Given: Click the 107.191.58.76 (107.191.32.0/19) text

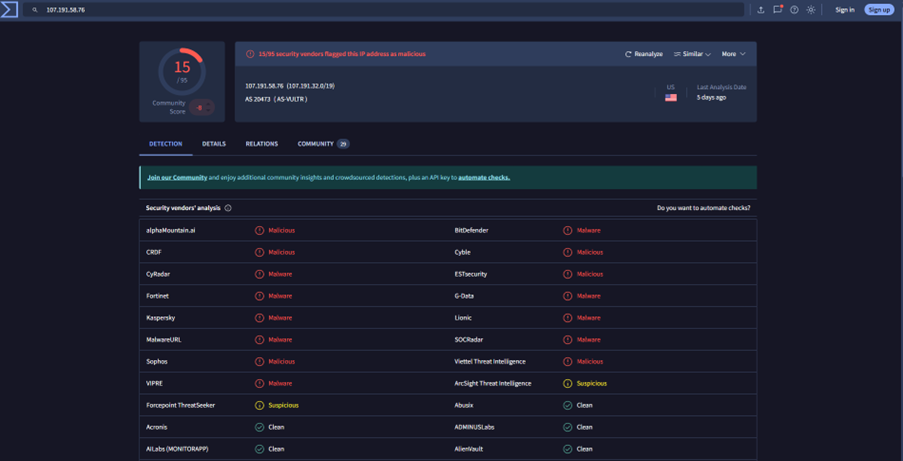Looking at the screenshot, I should (x=290, y=86).
